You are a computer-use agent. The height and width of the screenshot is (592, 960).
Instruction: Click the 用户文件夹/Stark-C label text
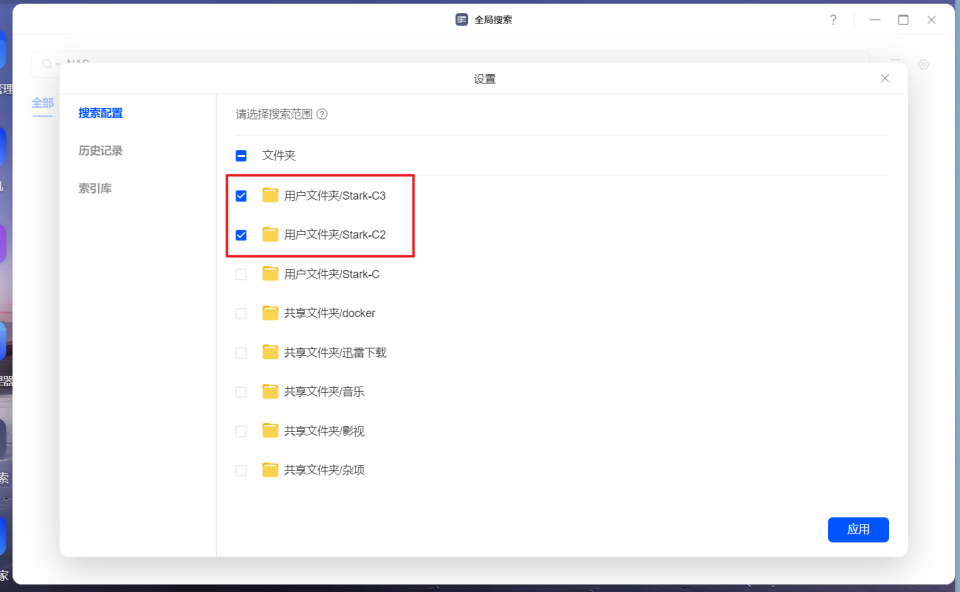click(x=332, y=274)
